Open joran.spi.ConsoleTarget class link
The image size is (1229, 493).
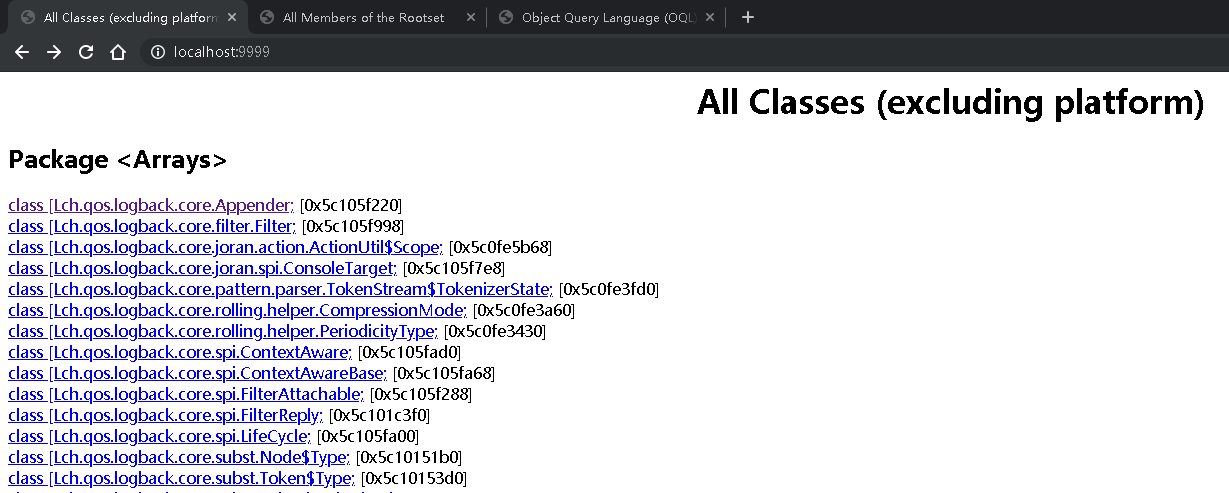[x=202, y=268]
